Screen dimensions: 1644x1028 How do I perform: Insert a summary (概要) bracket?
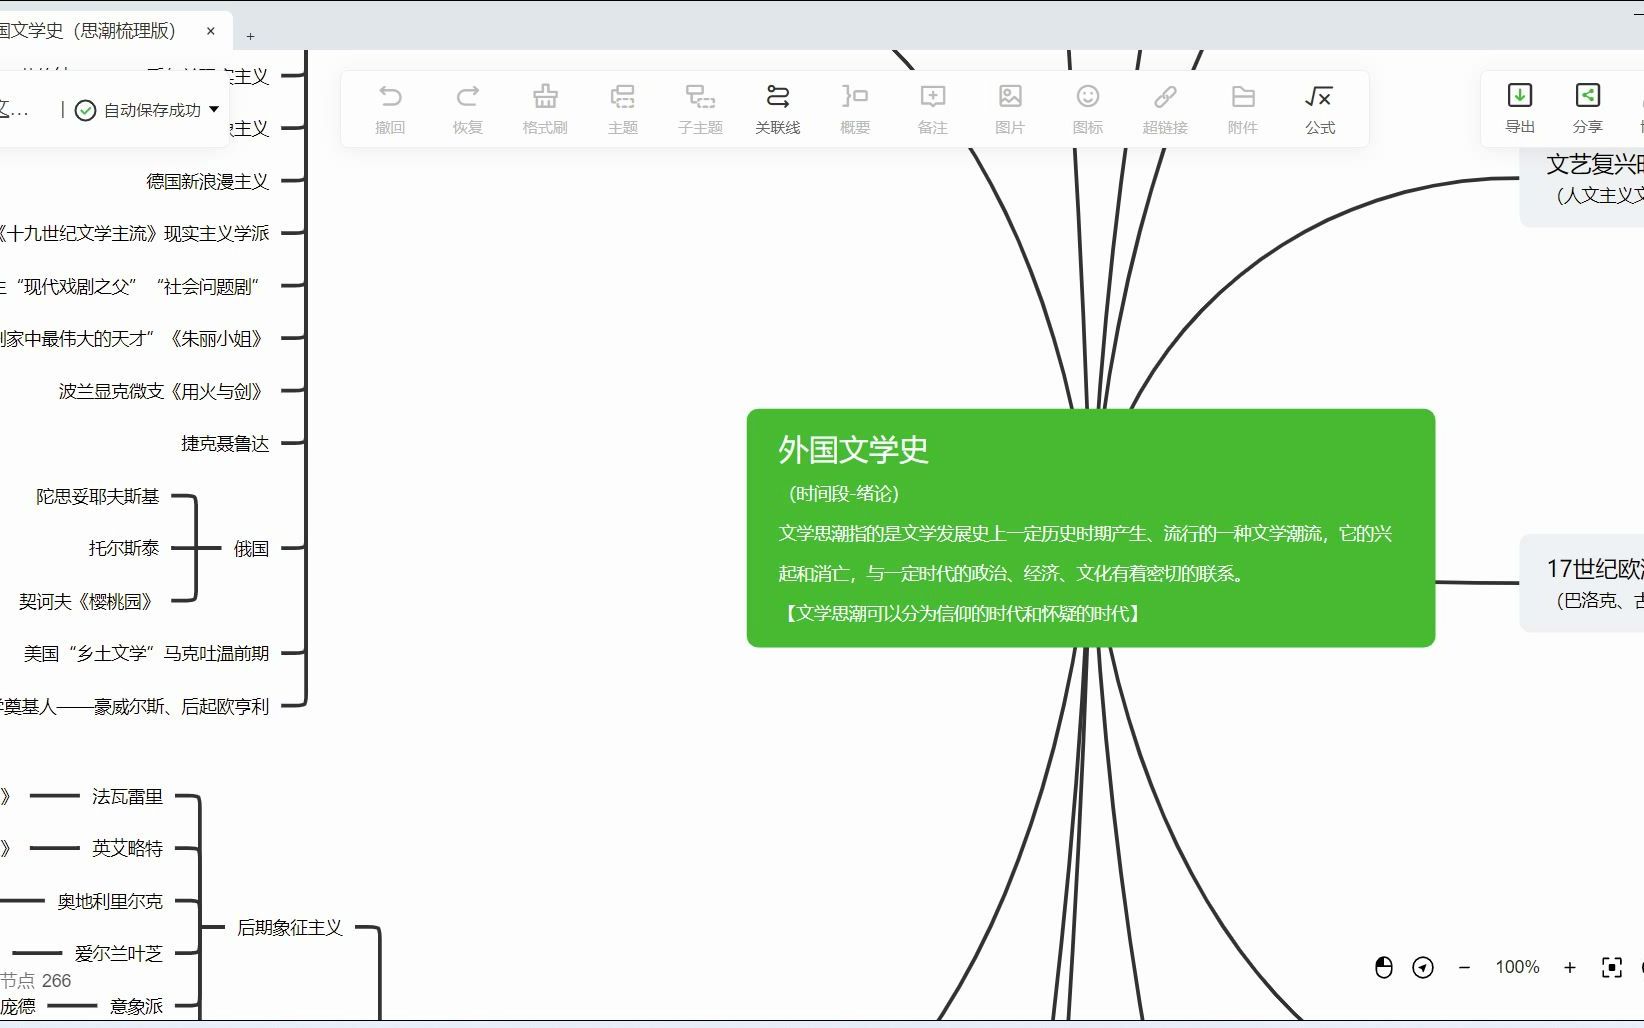pos(855,109)
